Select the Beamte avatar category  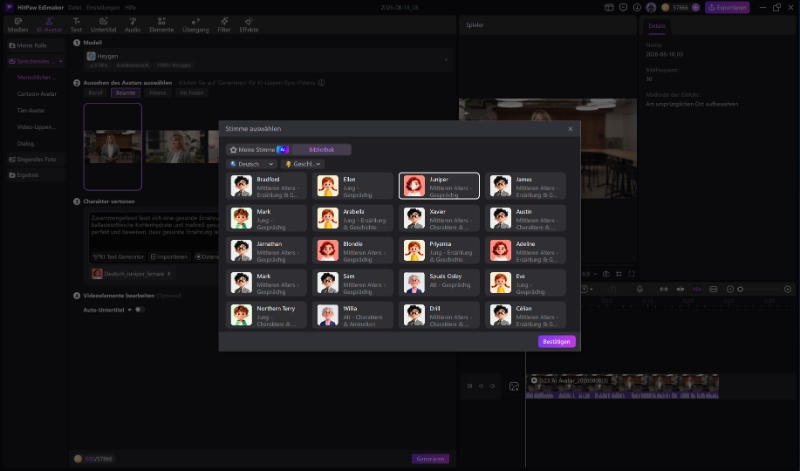coord(126,93)
